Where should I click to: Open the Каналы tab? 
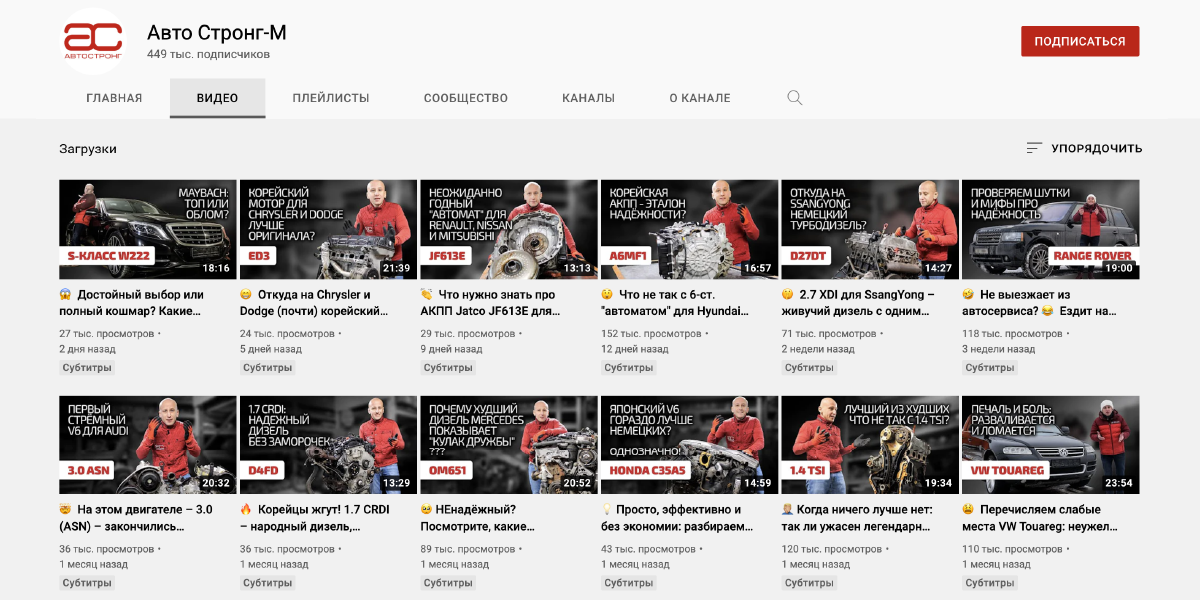click(588, 98)
